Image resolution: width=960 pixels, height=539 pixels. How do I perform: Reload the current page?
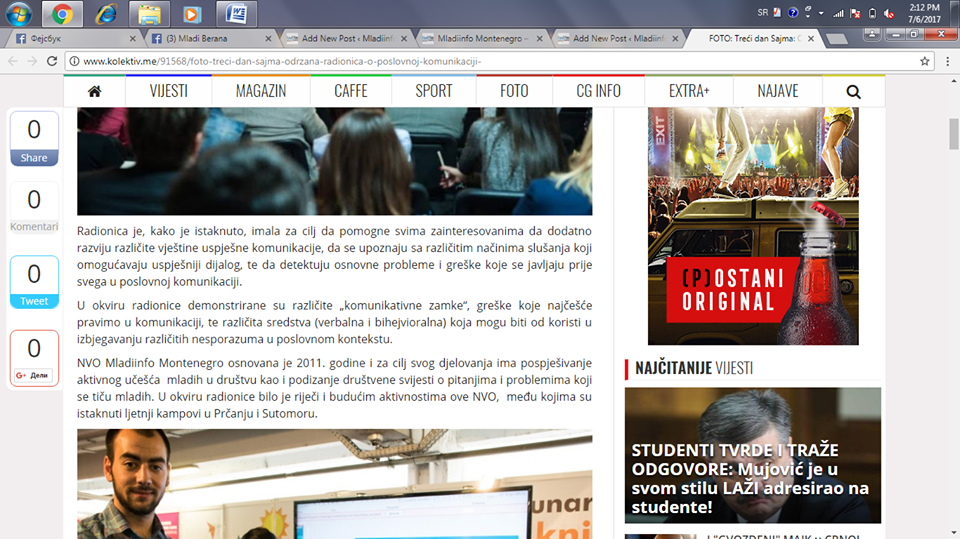click(52, 61)
